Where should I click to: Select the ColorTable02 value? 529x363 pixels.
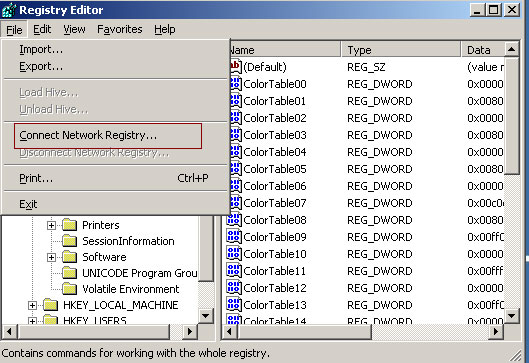click(275, 118)
